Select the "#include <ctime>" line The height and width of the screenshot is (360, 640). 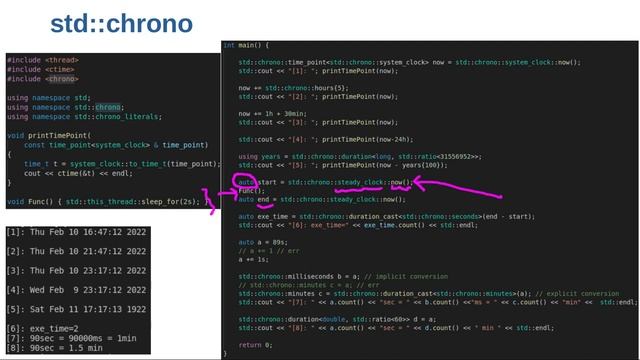pyautogui.click(x=41, y=69)
